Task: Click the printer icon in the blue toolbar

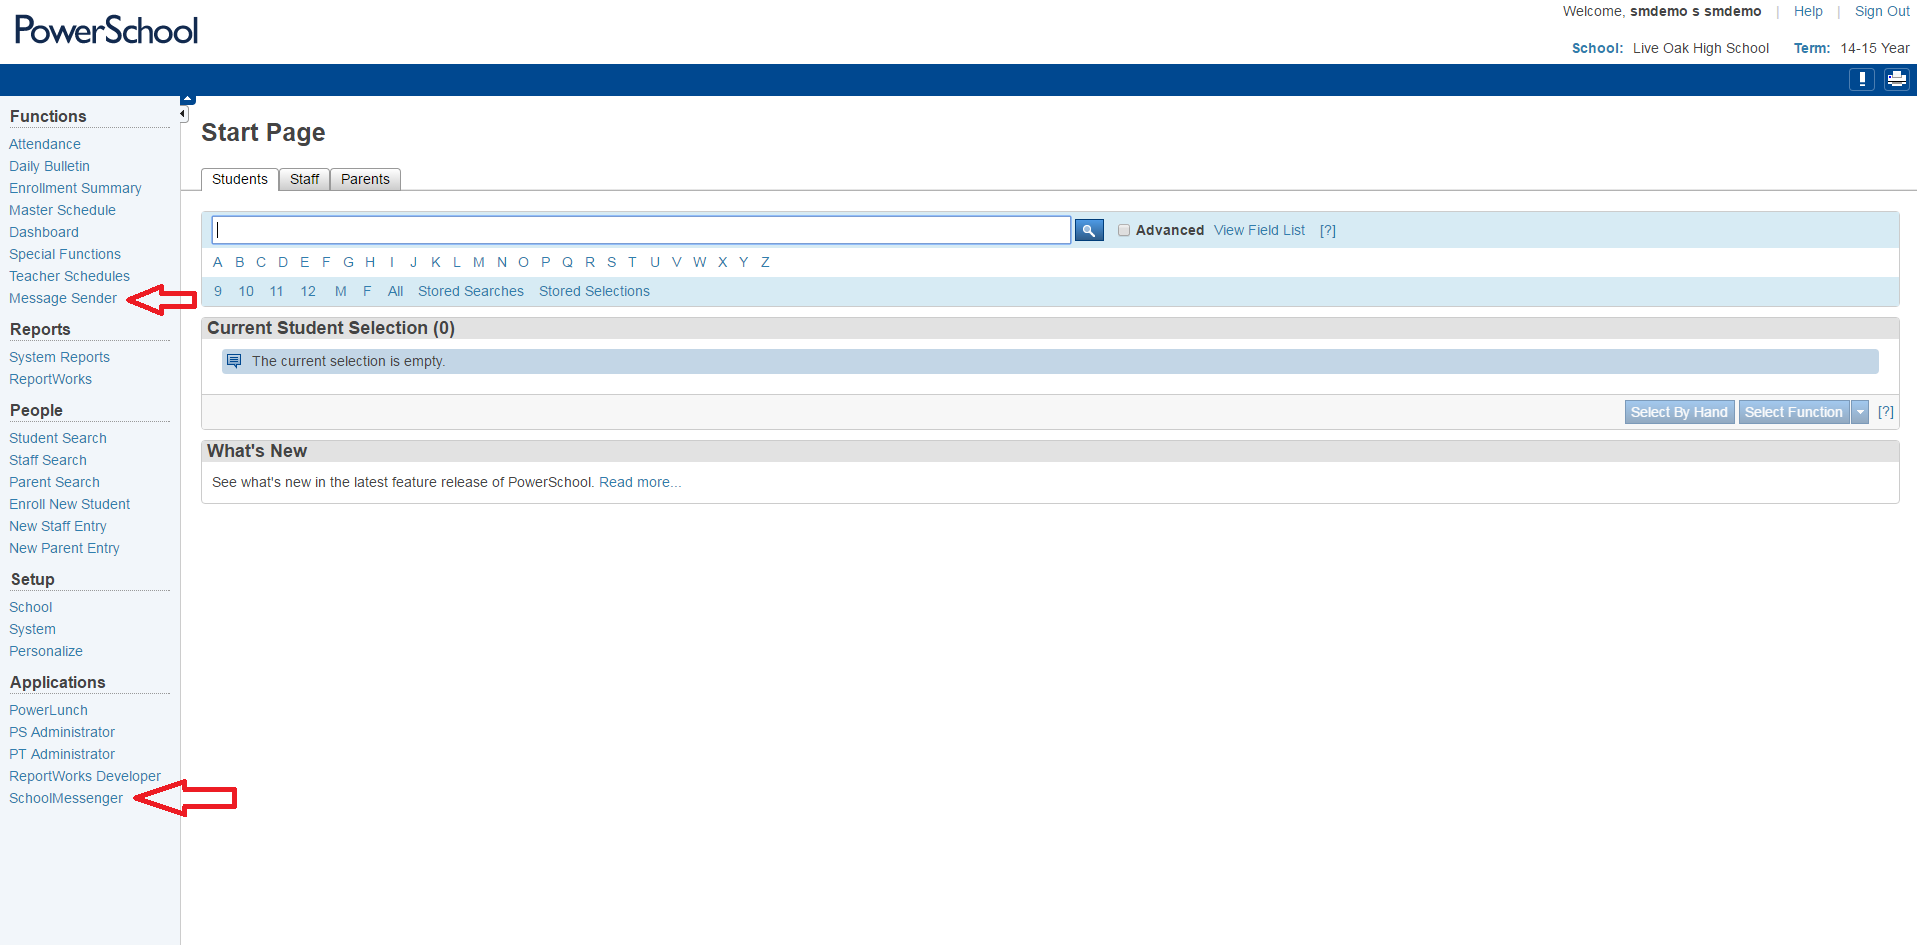Action: [1896, 79]
